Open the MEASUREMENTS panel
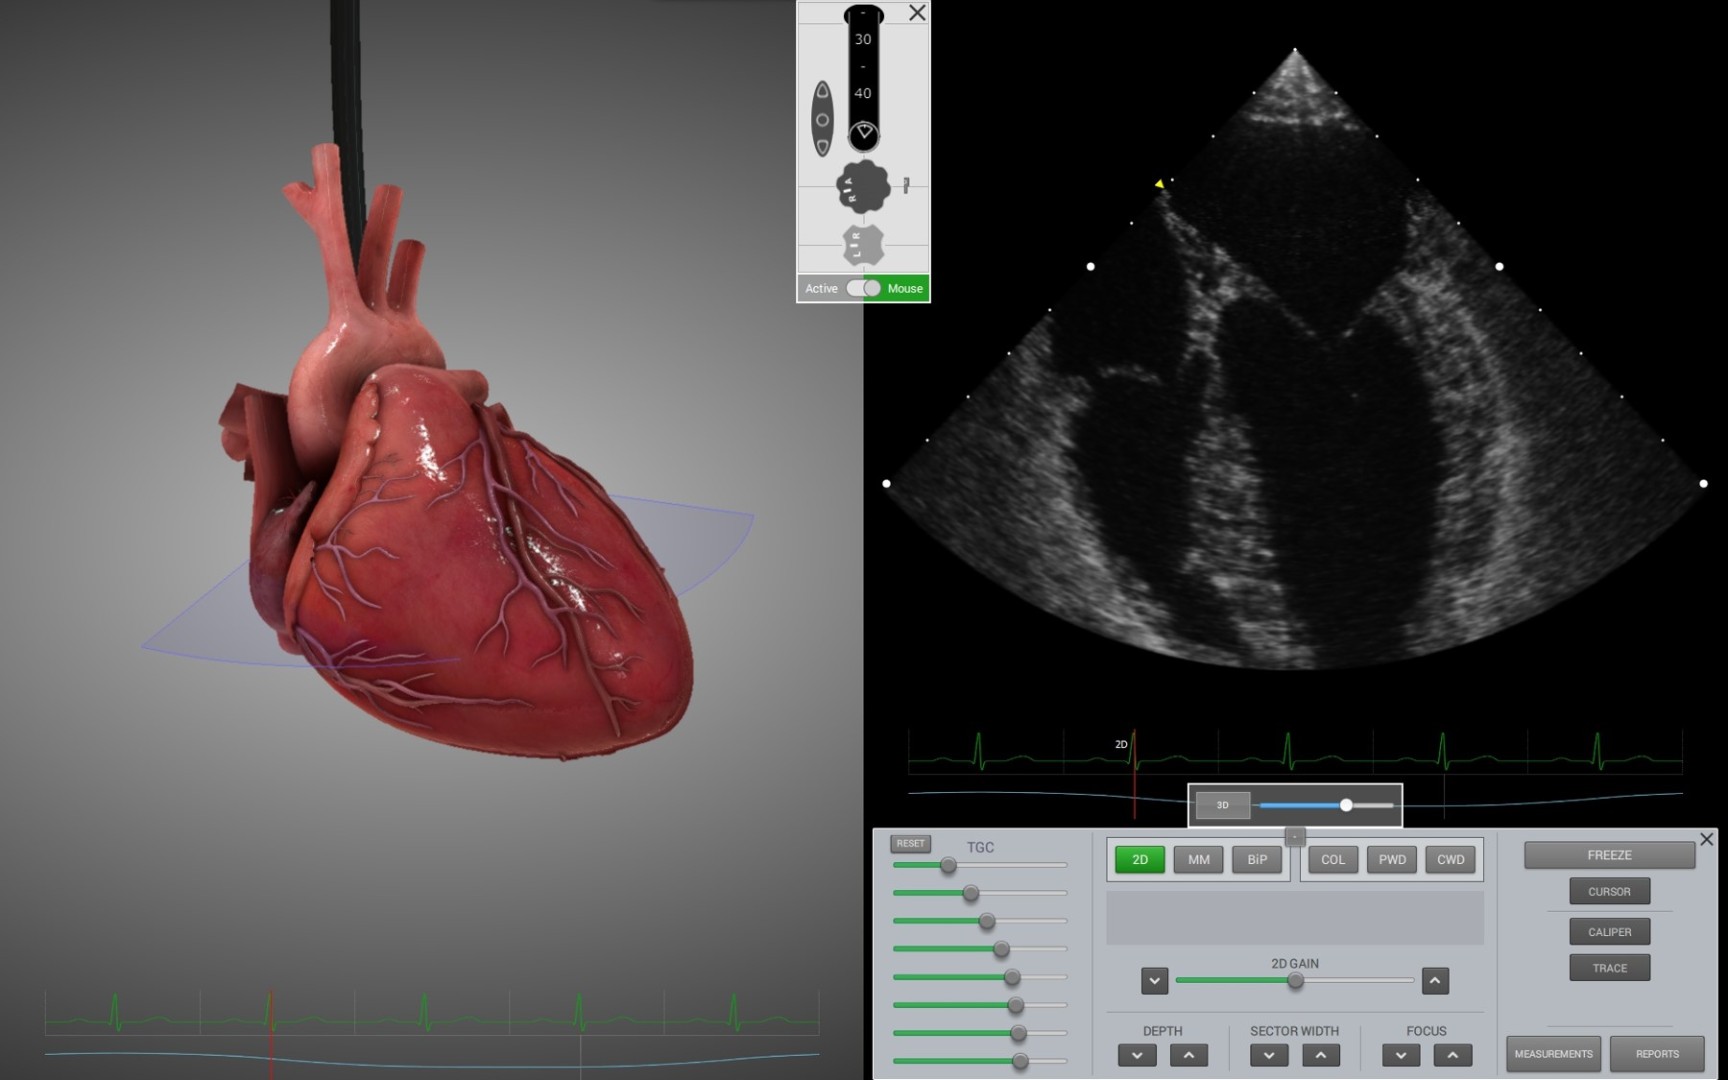Image resolution: width=1728 pixels, height=1080 pixels. (x=1553, y=1054)
